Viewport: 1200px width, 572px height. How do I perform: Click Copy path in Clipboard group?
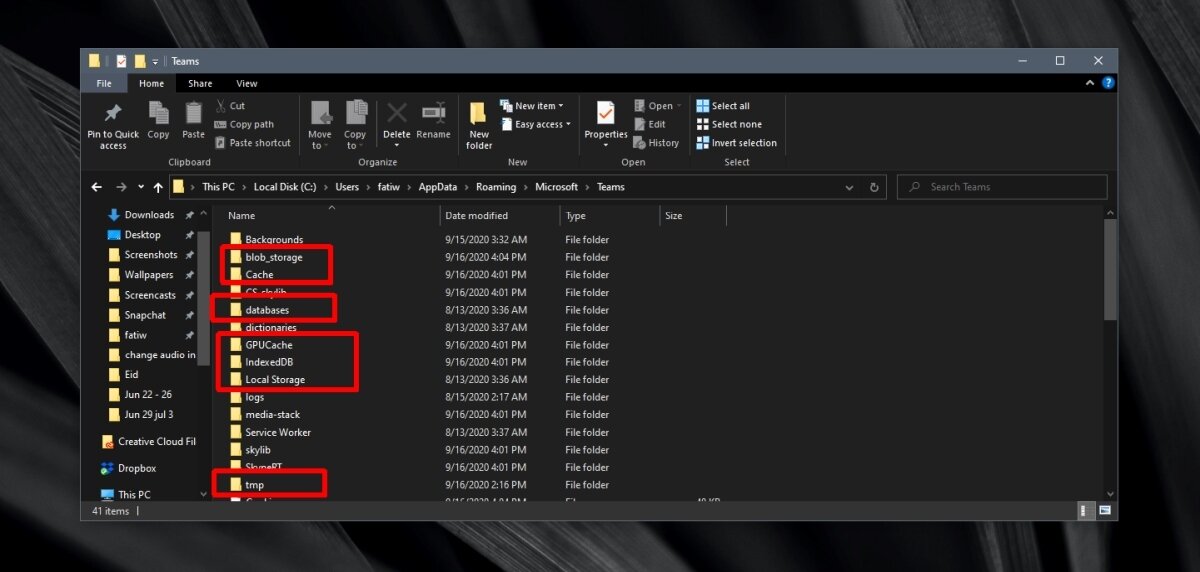[x=244, y=125]
